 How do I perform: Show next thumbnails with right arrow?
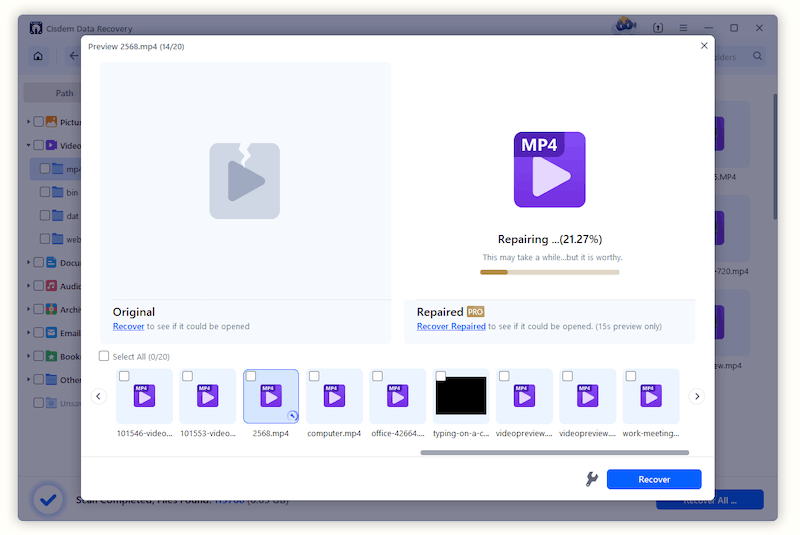click(x=697, y=396)
